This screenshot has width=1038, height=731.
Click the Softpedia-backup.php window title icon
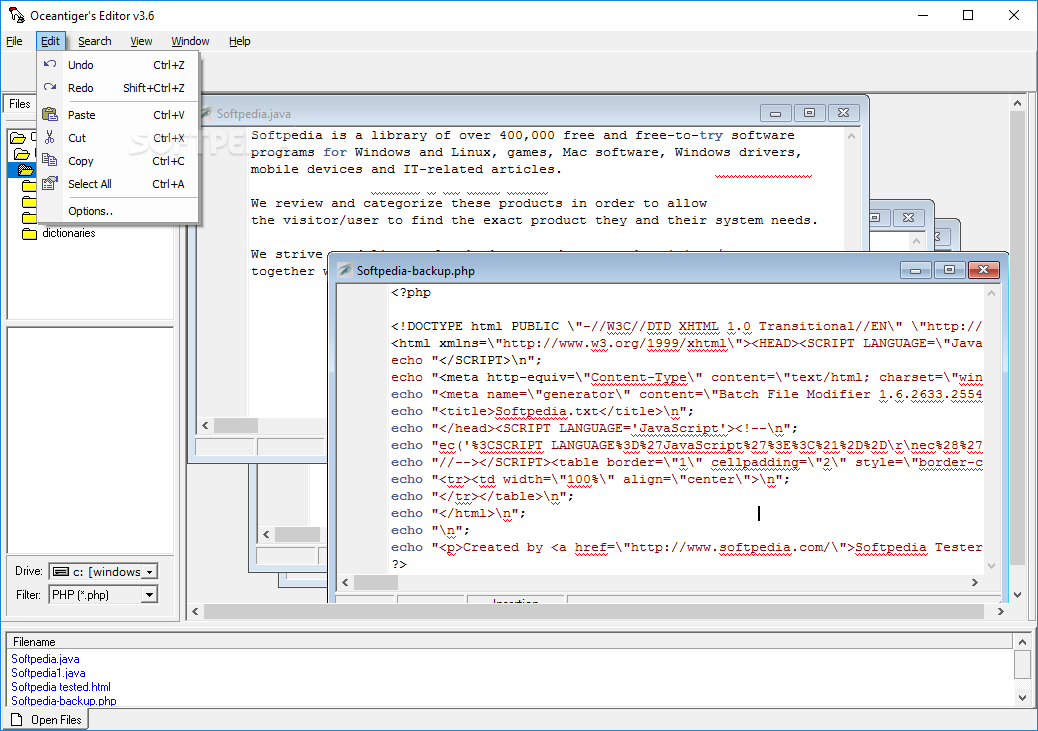pos(345,270)
